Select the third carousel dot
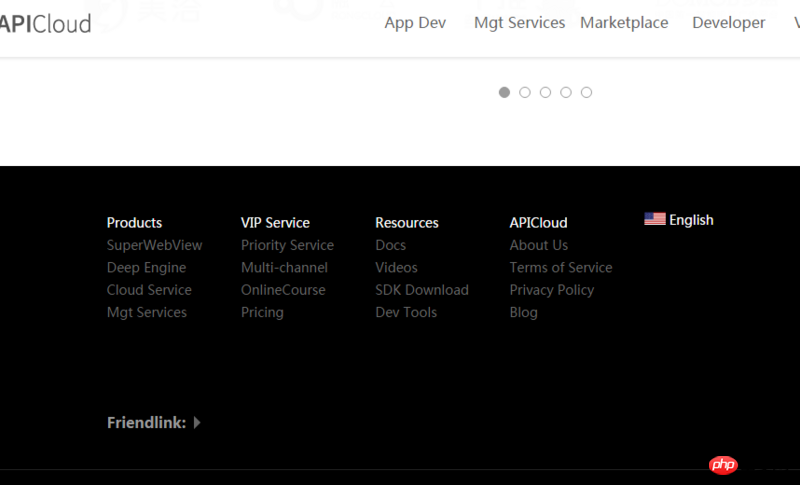 point(545,92)
